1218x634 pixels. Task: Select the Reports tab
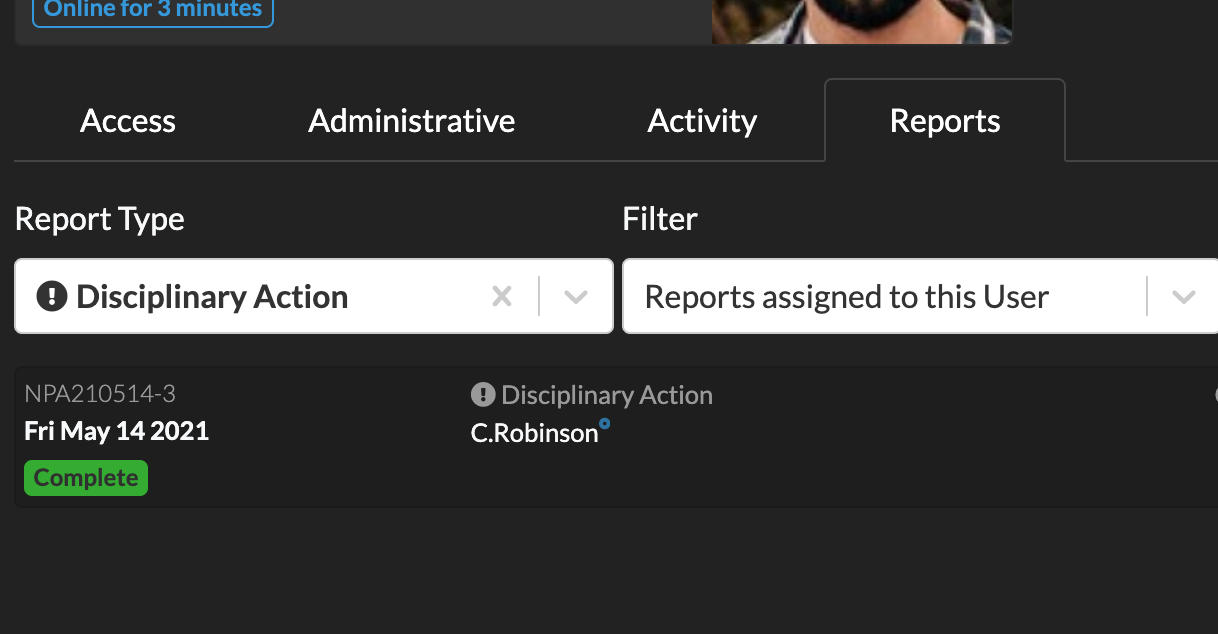(944, 120)
